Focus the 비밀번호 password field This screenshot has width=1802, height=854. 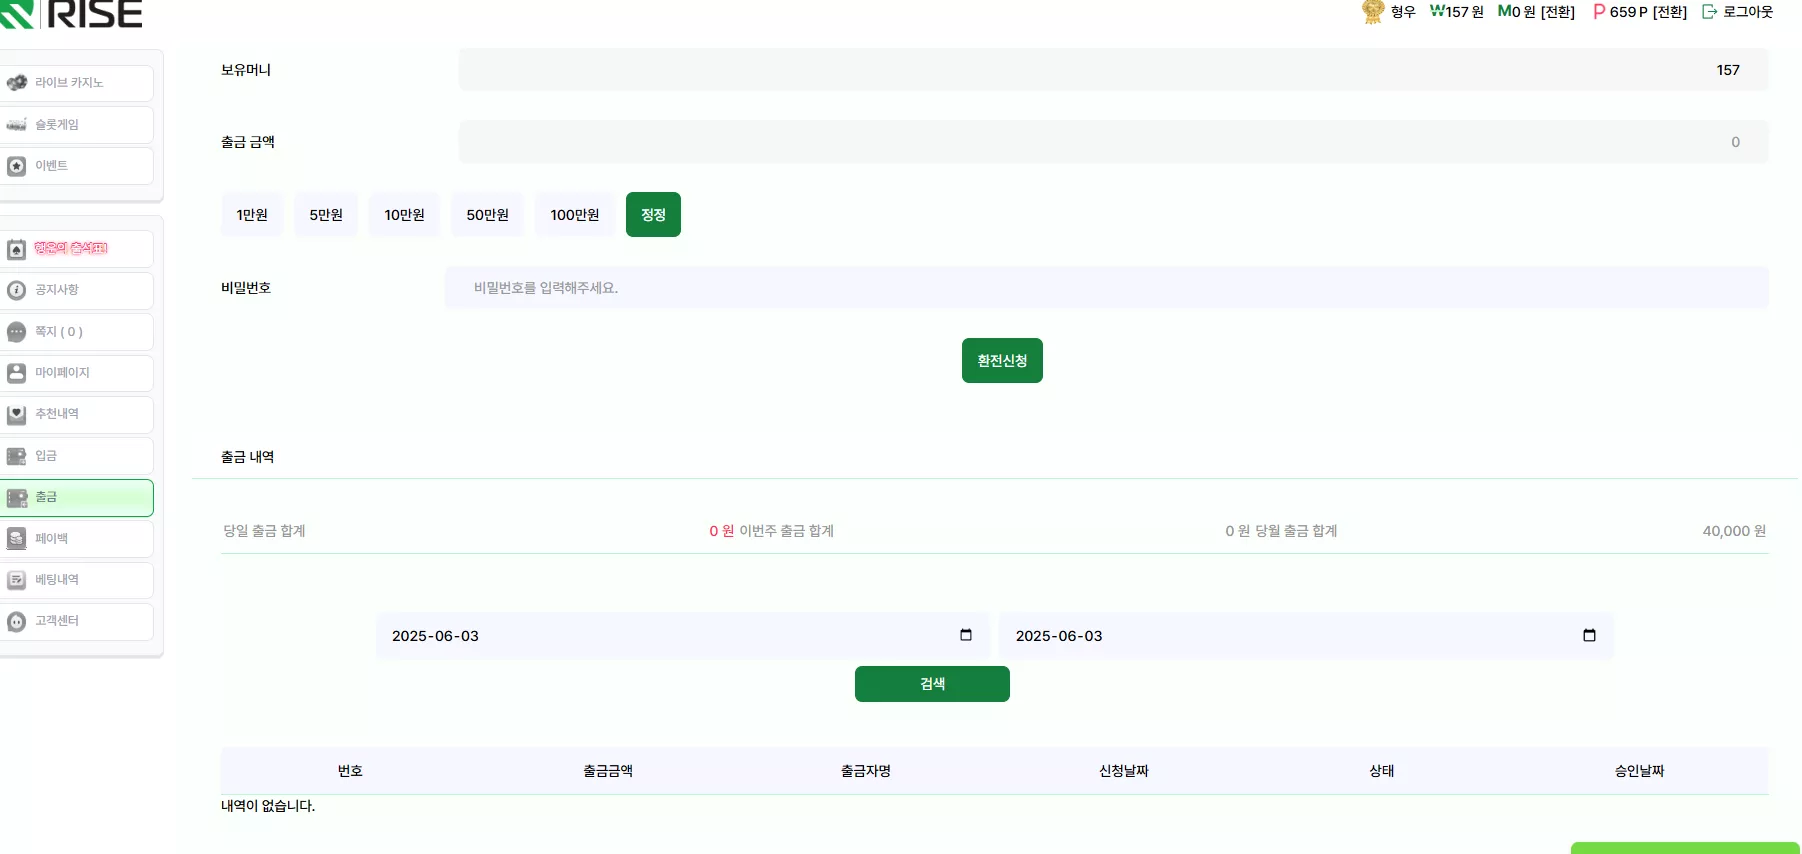(x=1106, y=288)
